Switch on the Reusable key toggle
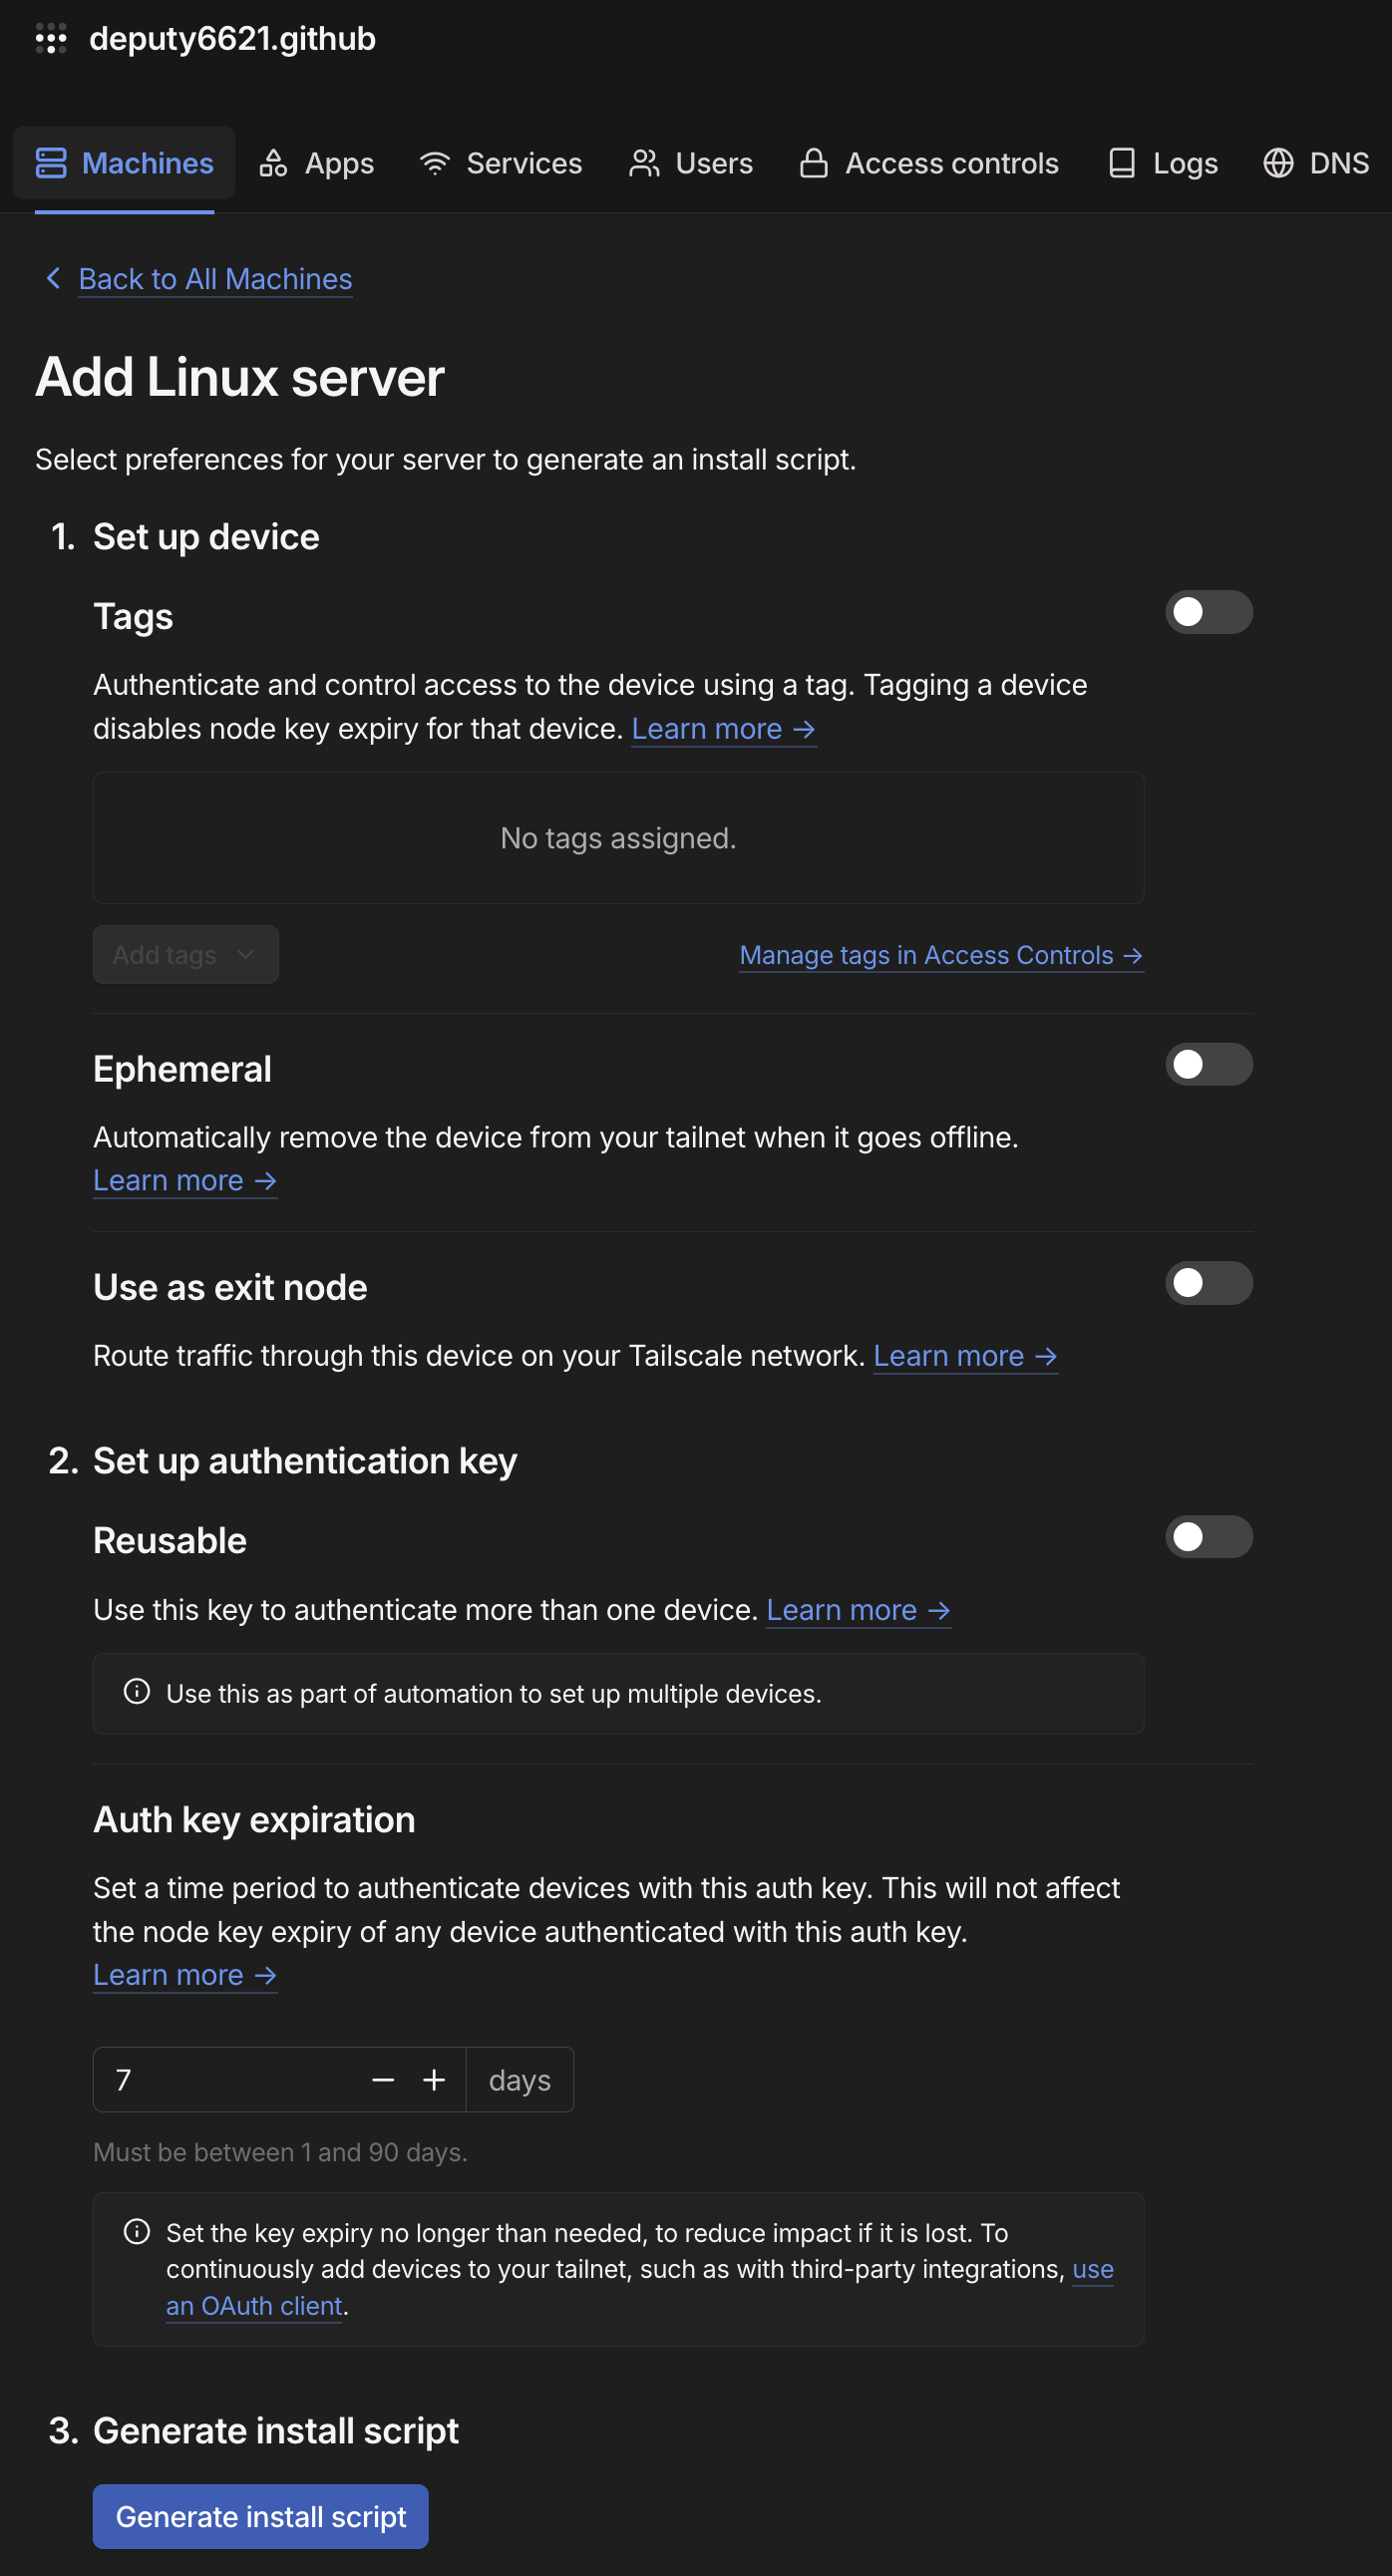Image resolution: width=1392 pixels, height=2576 pixels. [x=1208, y=1537]
